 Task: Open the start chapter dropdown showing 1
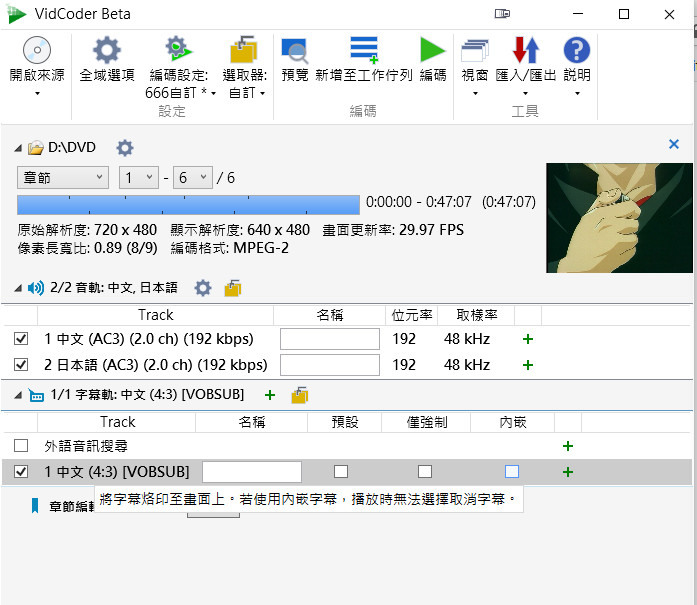point(139,178)
